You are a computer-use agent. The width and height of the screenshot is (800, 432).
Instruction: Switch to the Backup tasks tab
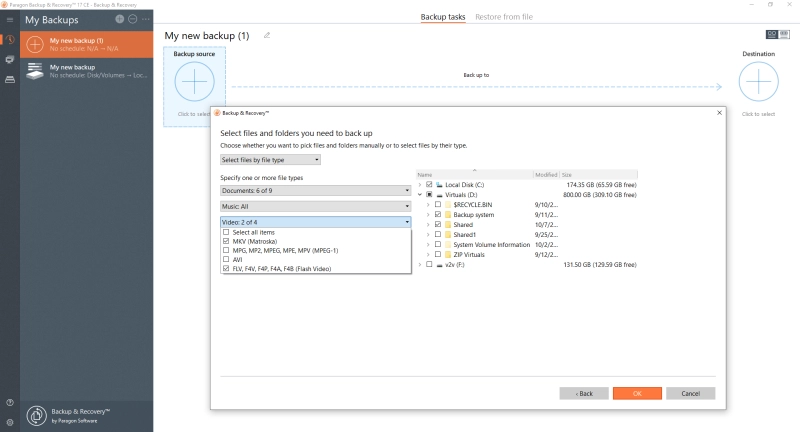(443, 17)
